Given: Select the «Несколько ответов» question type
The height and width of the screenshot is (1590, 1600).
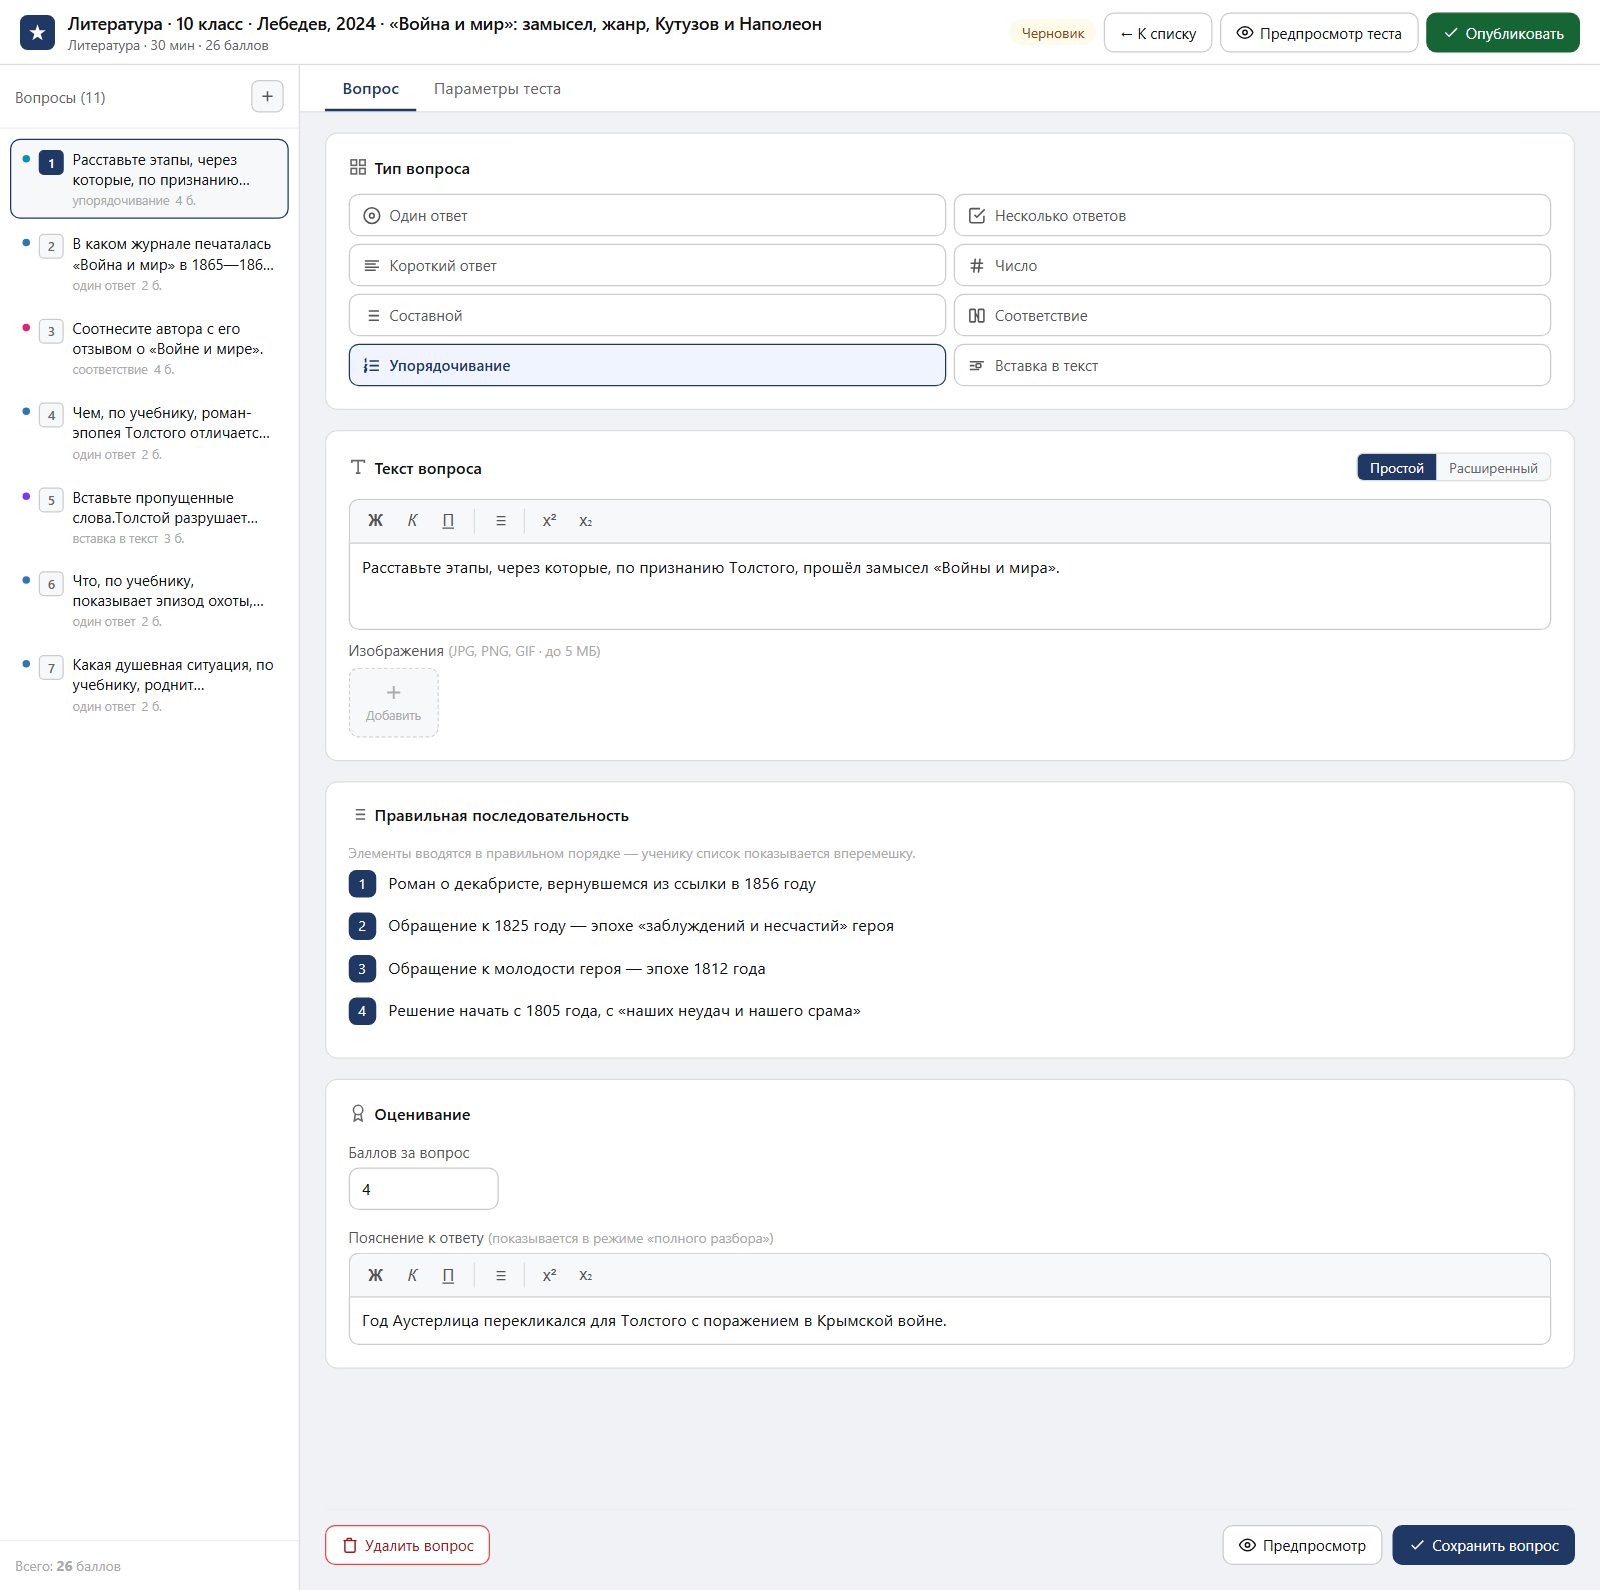Looking at the screenshot, I should pyautogui.click(x=1252, y=215).
